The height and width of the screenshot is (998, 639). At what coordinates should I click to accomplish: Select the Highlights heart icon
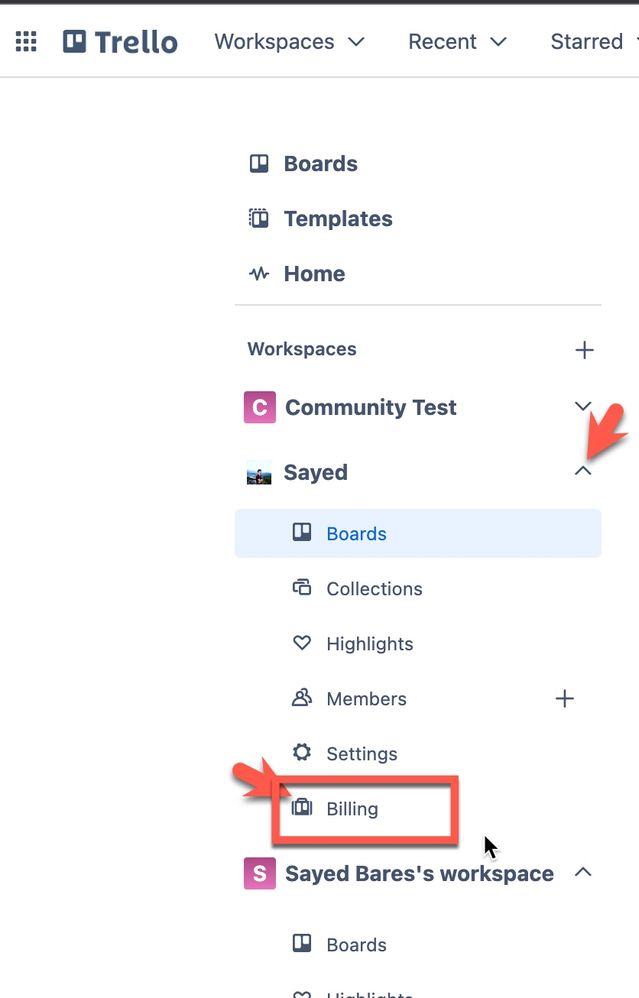click(x=301, y=643)
